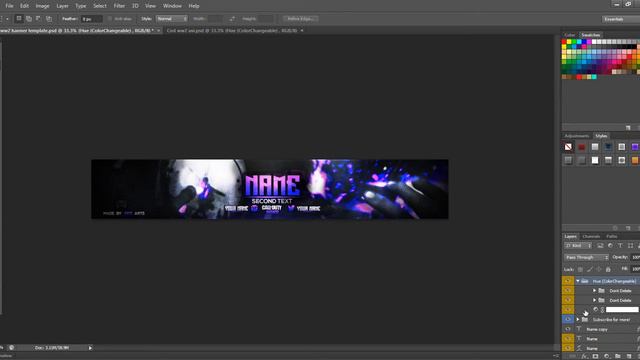640x360 pixels.
Task: Create new swatch icon in Swatches panel
Action: pos(628,128)
